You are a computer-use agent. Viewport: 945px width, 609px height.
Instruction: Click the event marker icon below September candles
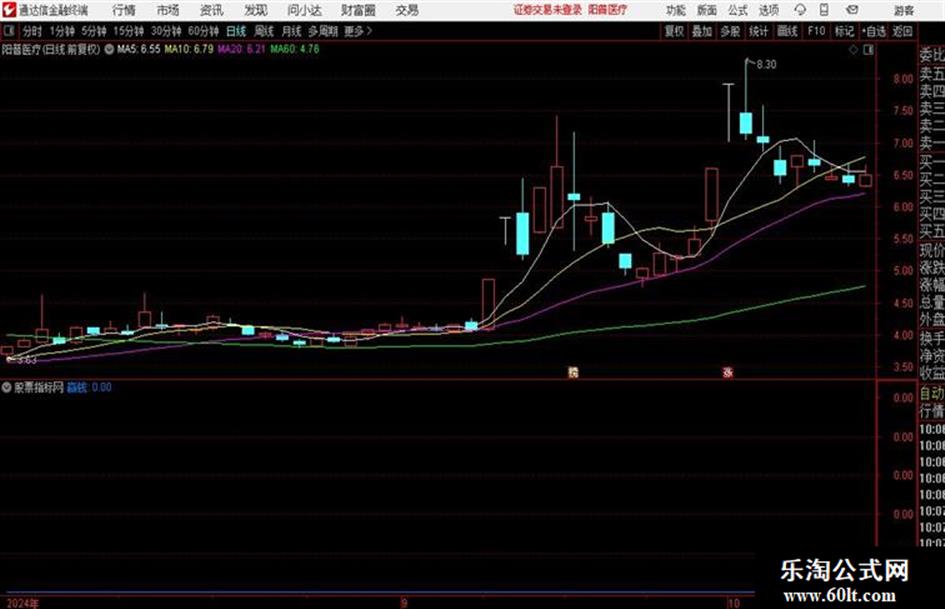coord(573,372)
